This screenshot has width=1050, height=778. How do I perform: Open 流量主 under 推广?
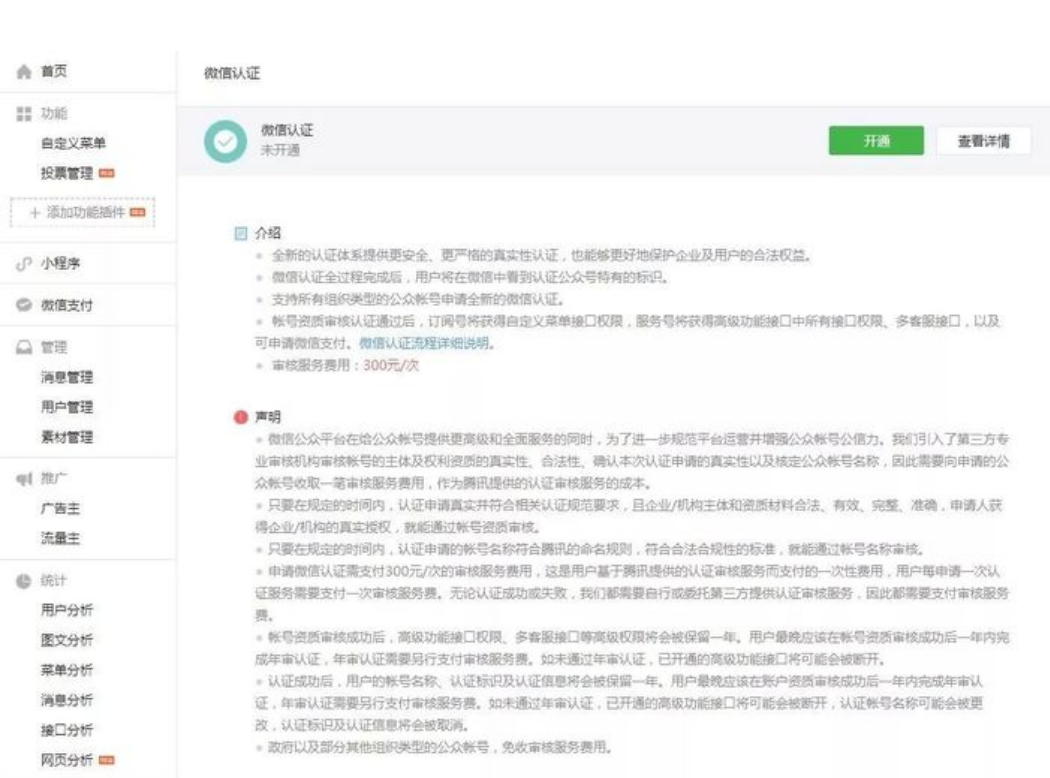pos(60,538)
